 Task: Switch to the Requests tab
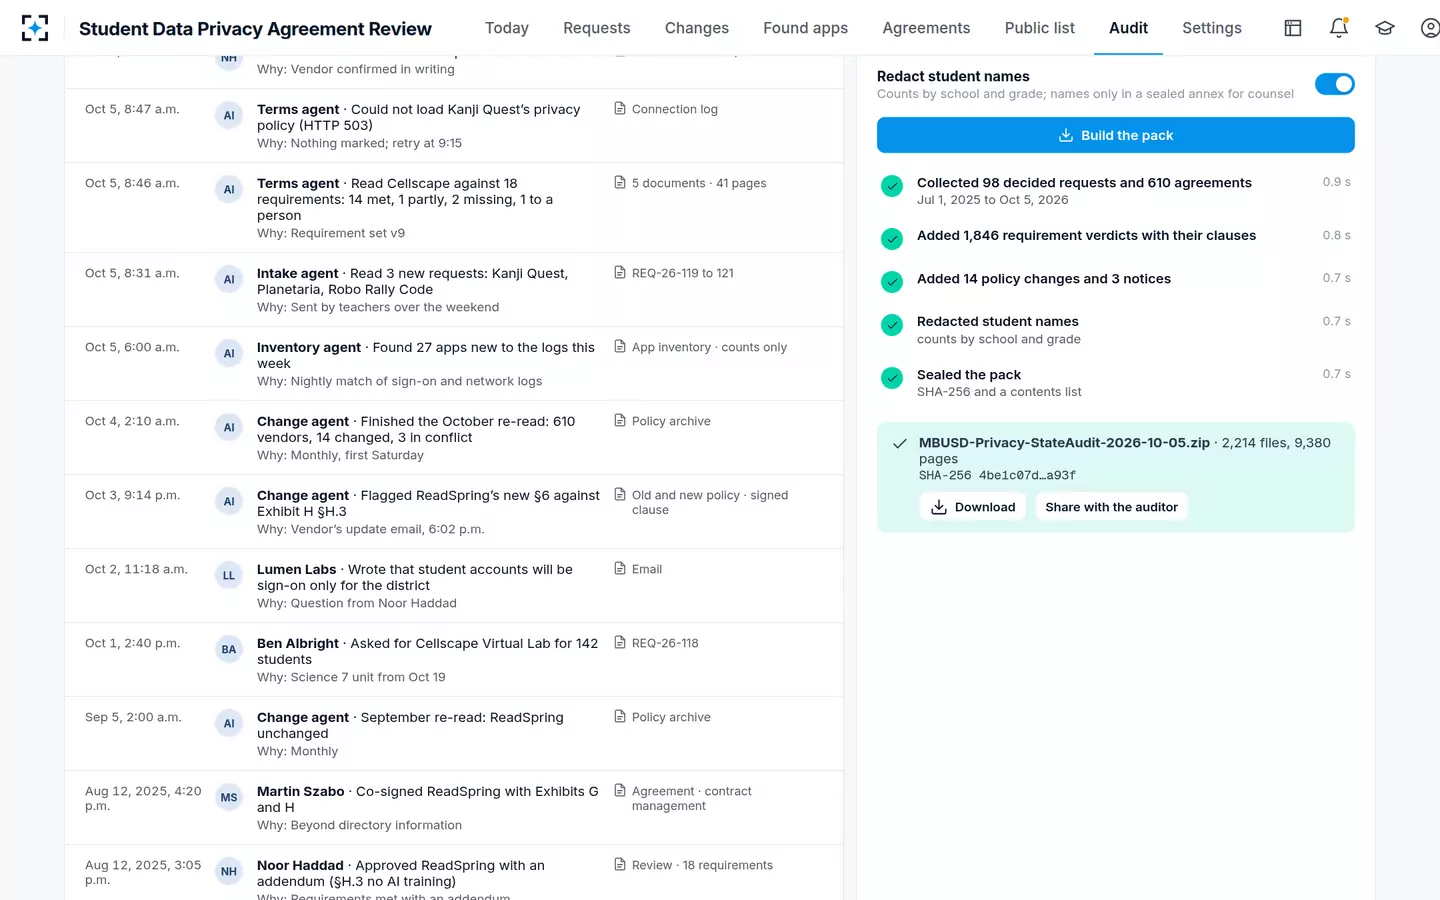click(597, 28)
